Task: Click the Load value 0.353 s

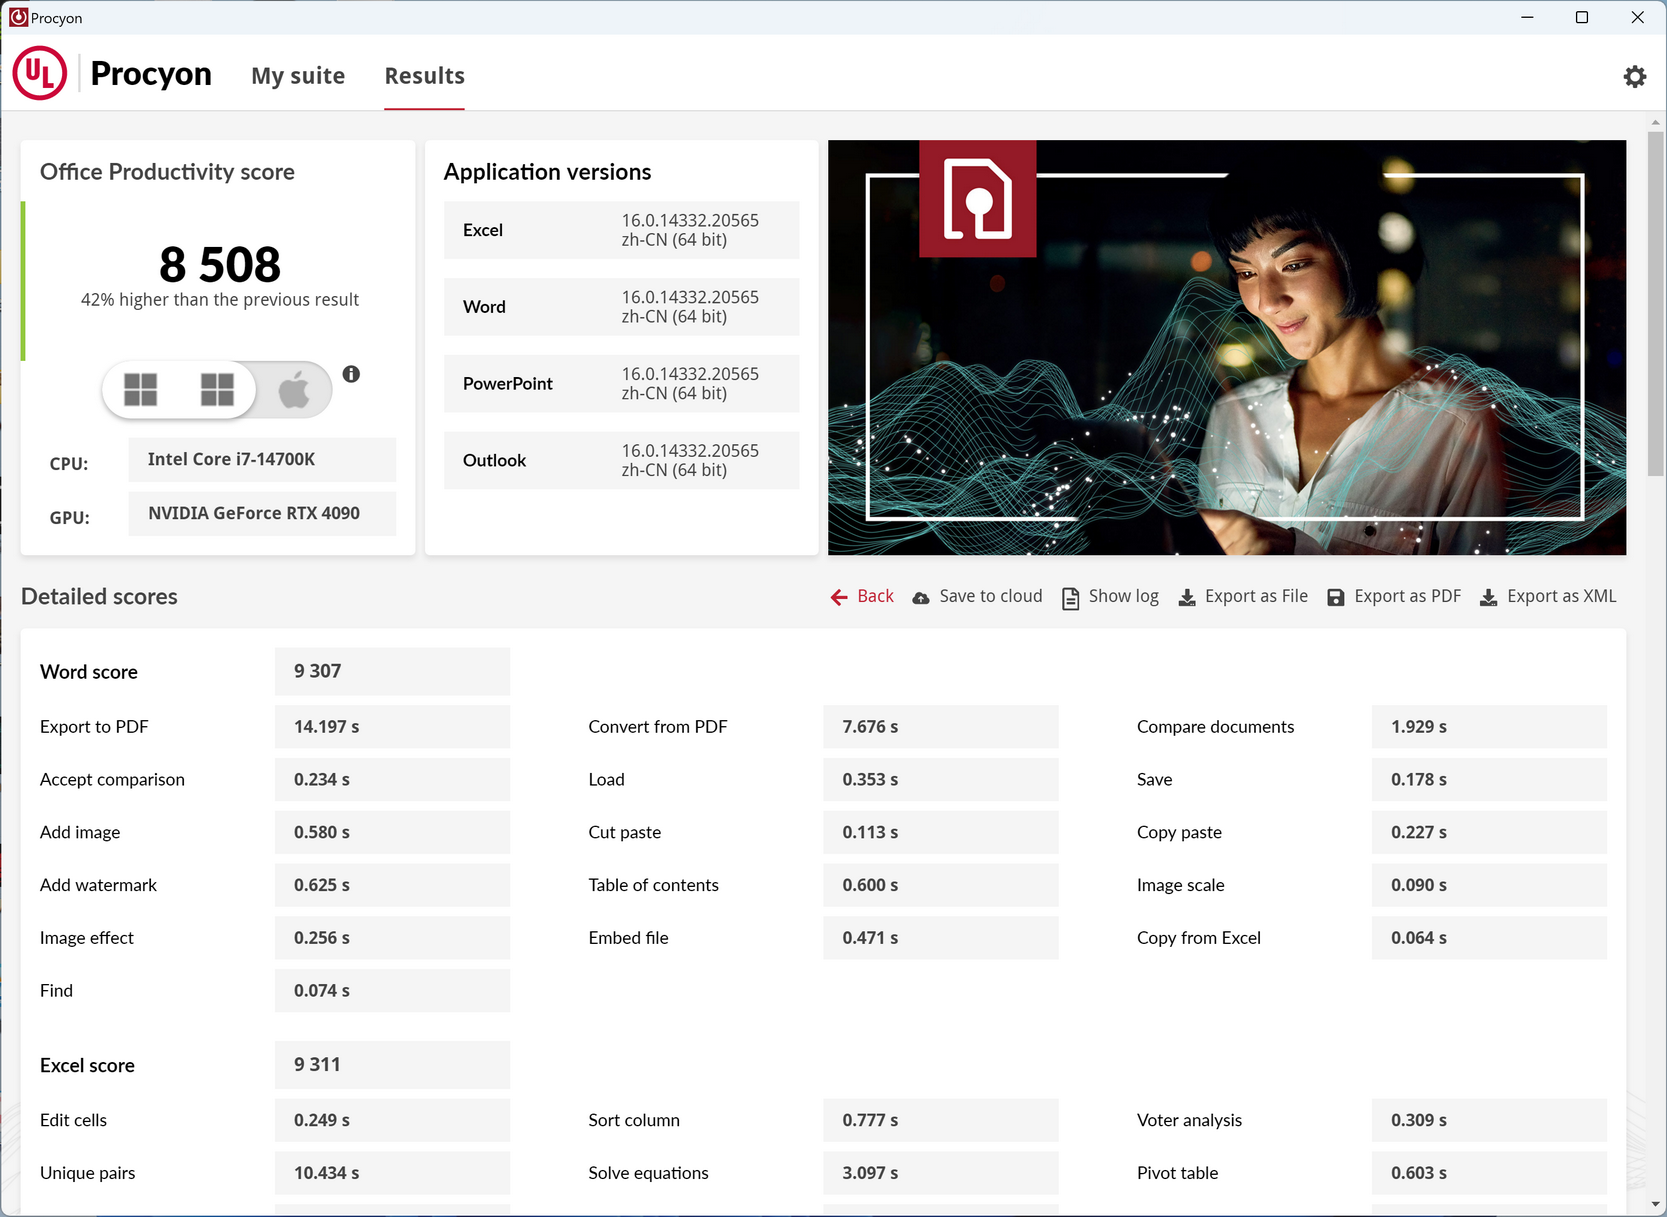Action: click(x=940, y=780)
